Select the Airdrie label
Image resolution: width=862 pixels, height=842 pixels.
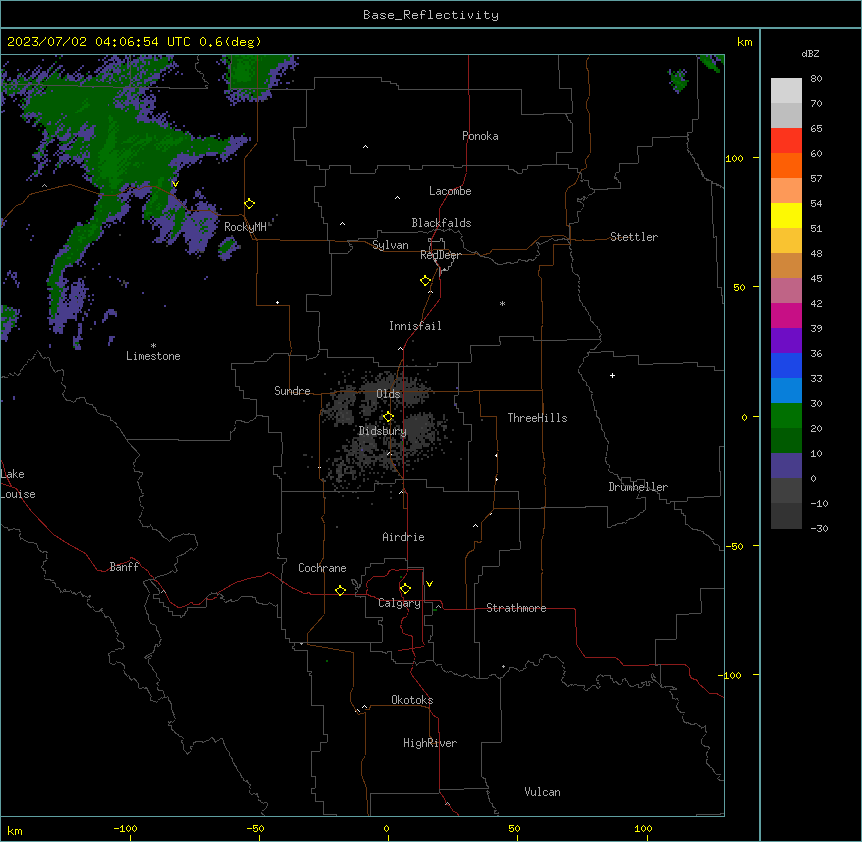[x=403, y=537]
